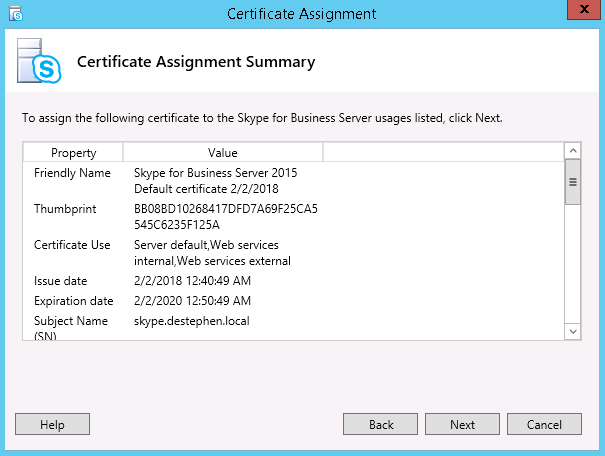Viewport: 605px width, 456px height.
Task: Select the Issue date row label
Action: pyautogui.click(x=61, y=281)
